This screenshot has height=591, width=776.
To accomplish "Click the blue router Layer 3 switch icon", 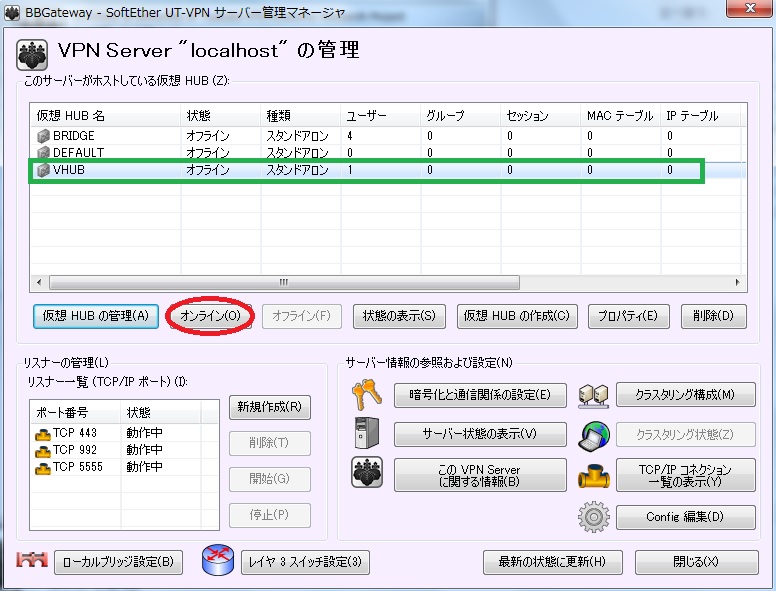I will (x=218, y=560).
